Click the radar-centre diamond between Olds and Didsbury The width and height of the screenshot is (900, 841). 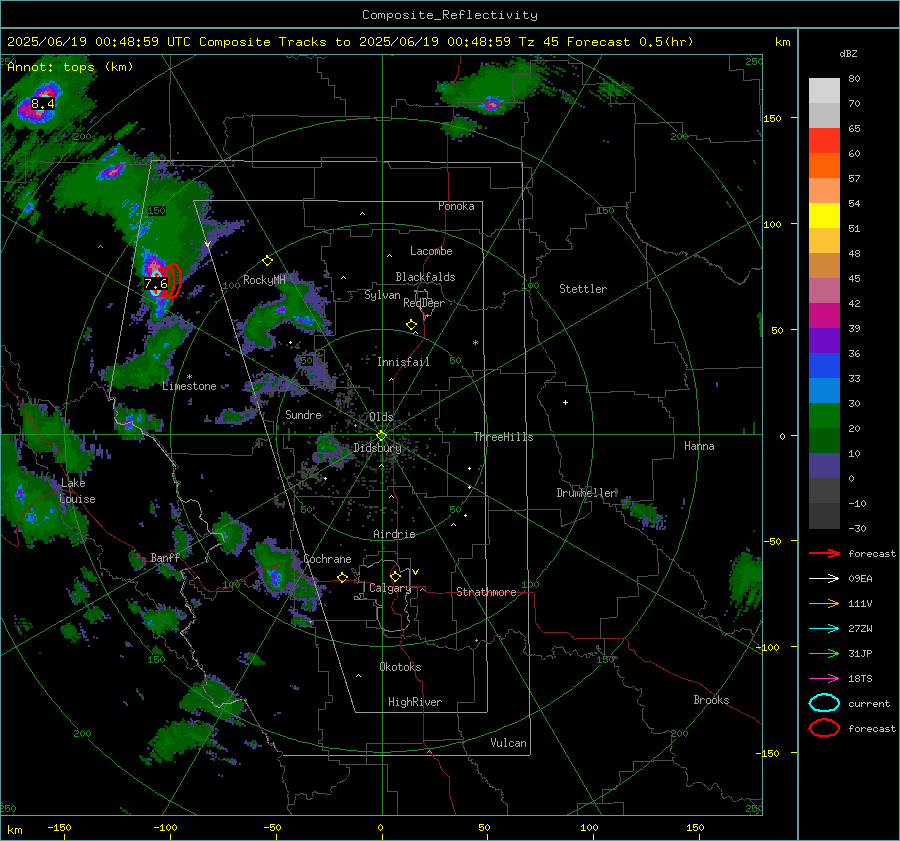[x=381, y=435]
